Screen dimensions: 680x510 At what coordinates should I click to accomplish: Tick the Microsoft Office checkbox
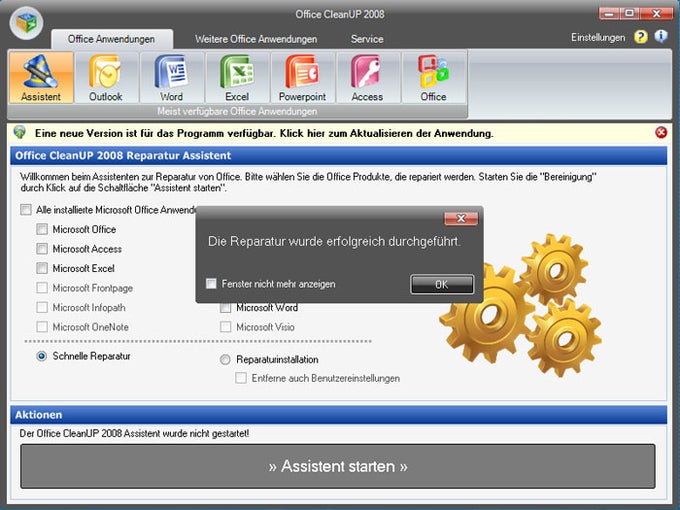[x=42, y=229]
